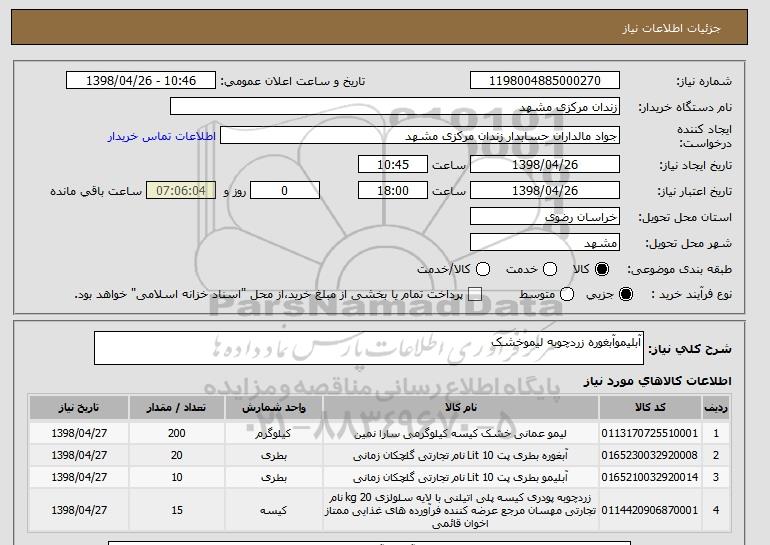
Task: Click product code 0114420906870001
Action: coord(650,511)
